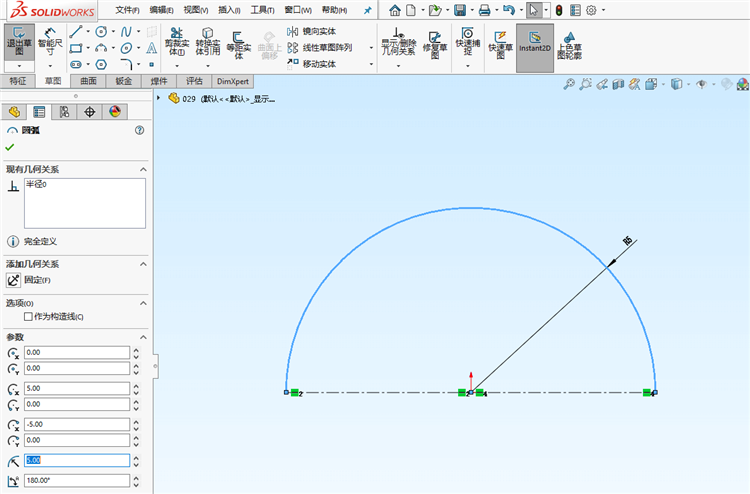Pick the Polygon sketch tool

pyautogui.click(x=101, y=64)
